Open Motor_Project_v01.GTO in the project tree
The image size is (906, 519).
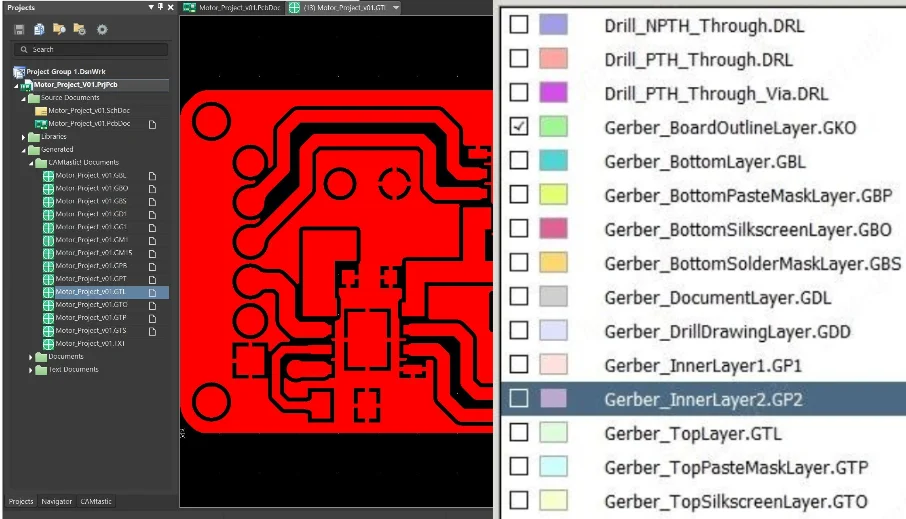pos(92,305)
